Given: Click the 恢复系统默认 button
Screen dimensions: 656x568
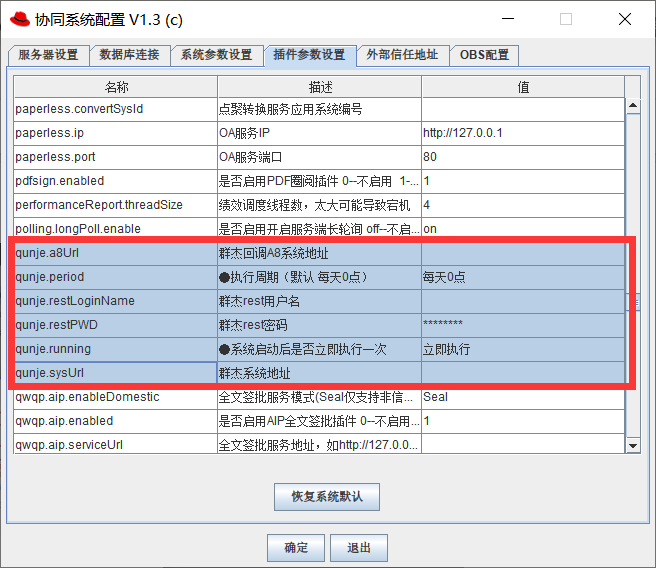Looking at the screenshot, I should (x=327, y=497).
